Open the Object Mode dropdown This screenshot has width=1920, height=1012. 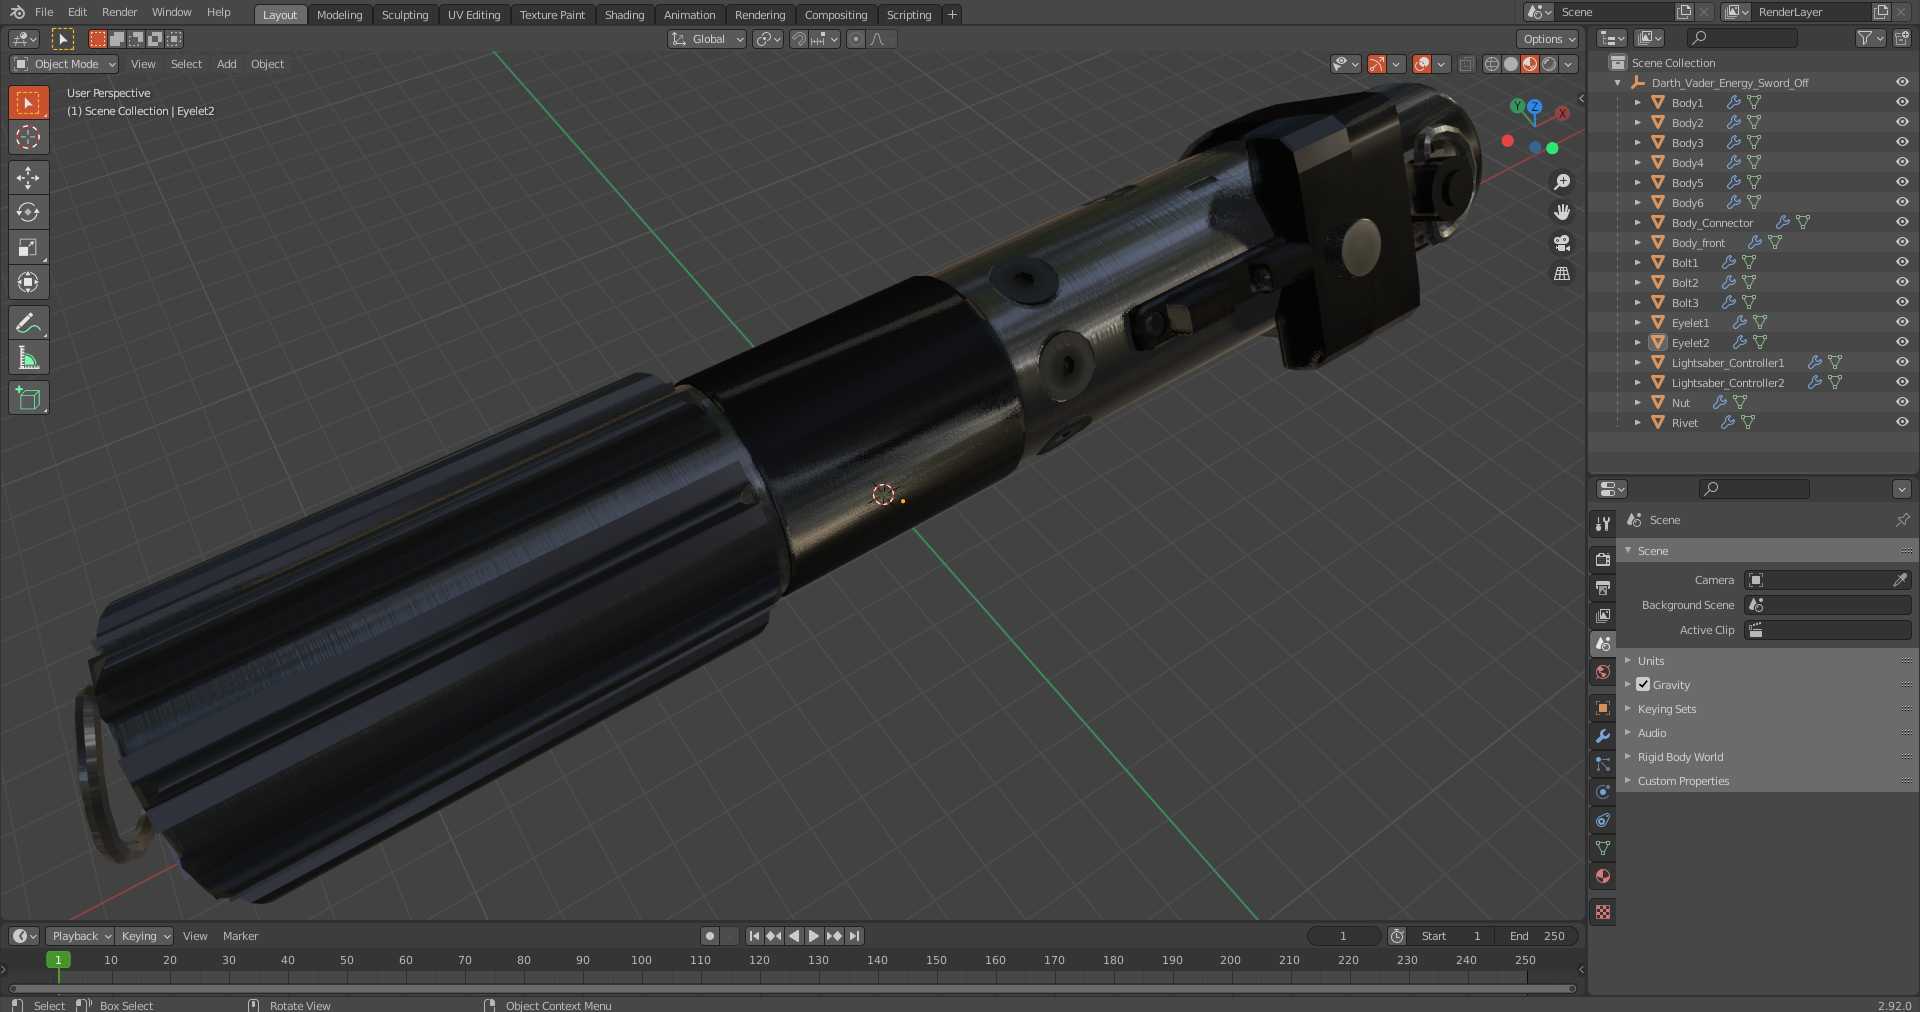65,64
